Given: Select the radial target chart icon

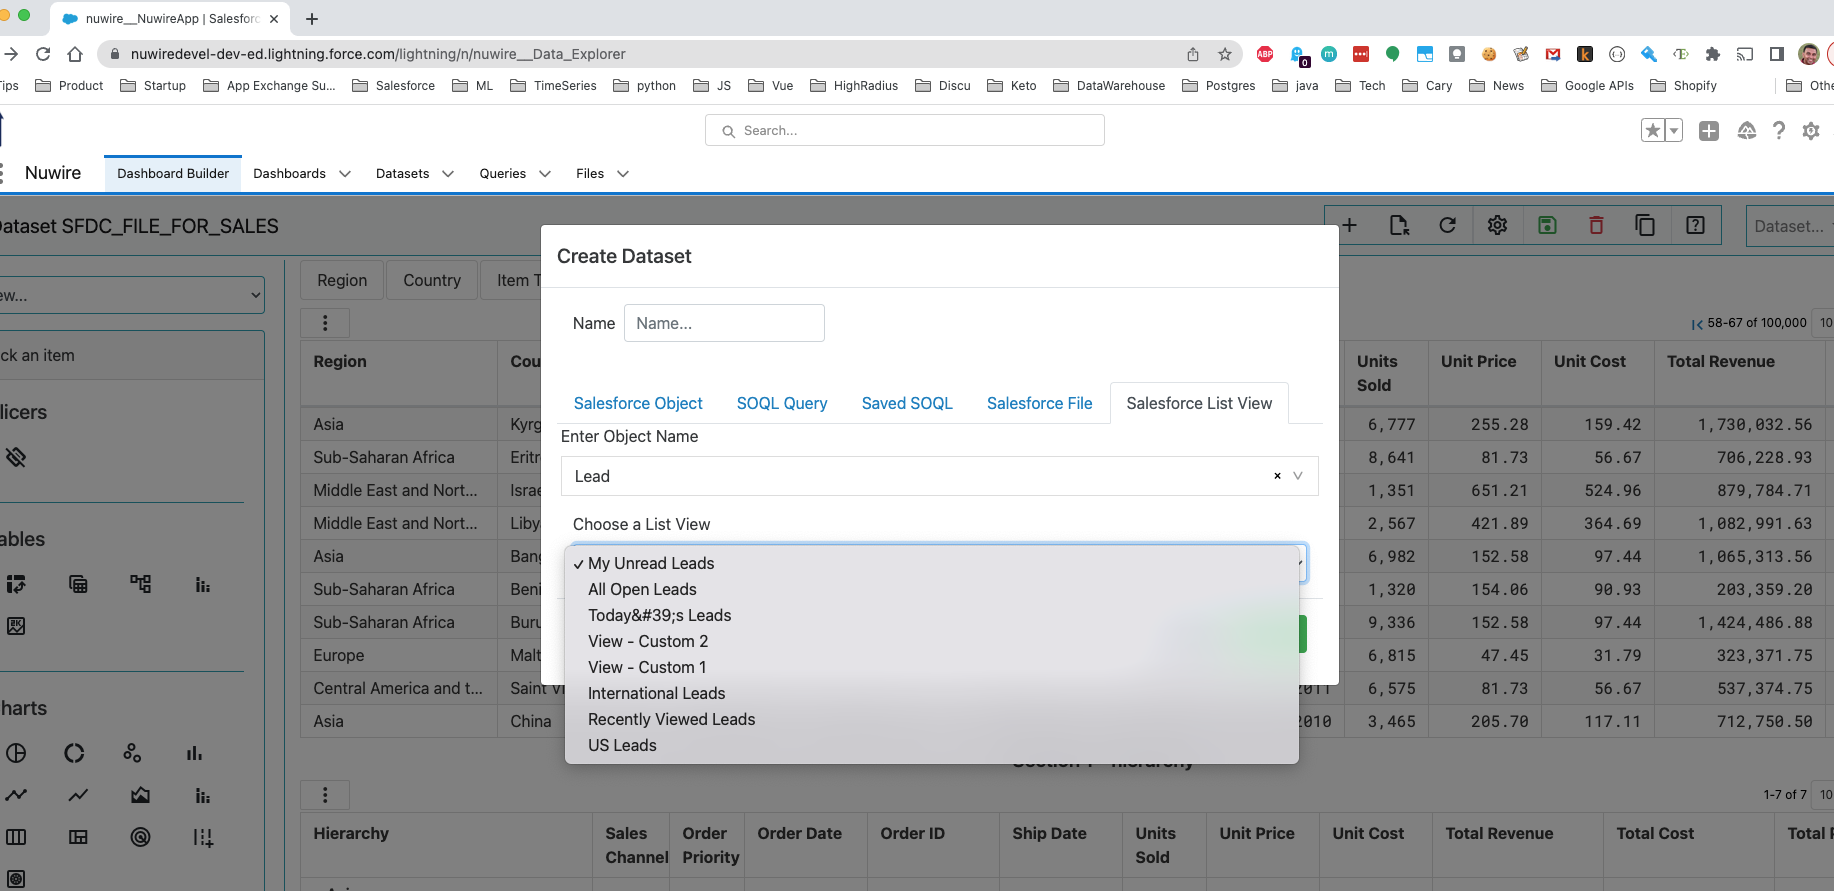Looking at the screenshot, I should point(140,837).
